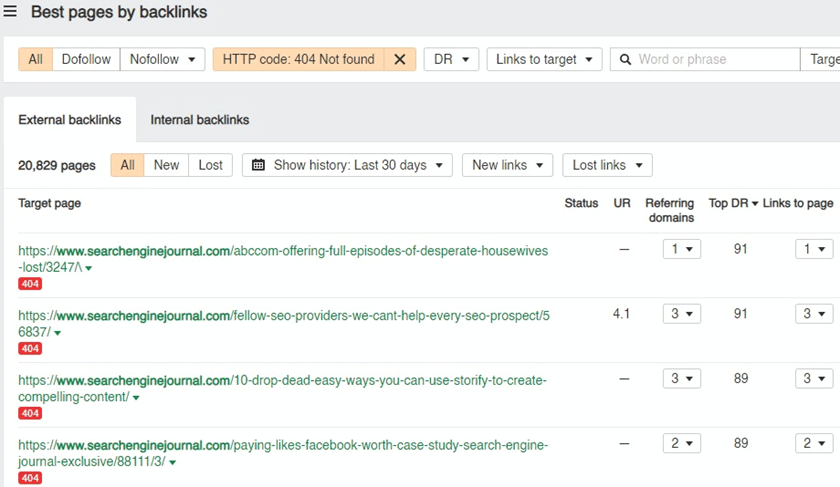Click 404 badge under storify URL

point(30,413)
